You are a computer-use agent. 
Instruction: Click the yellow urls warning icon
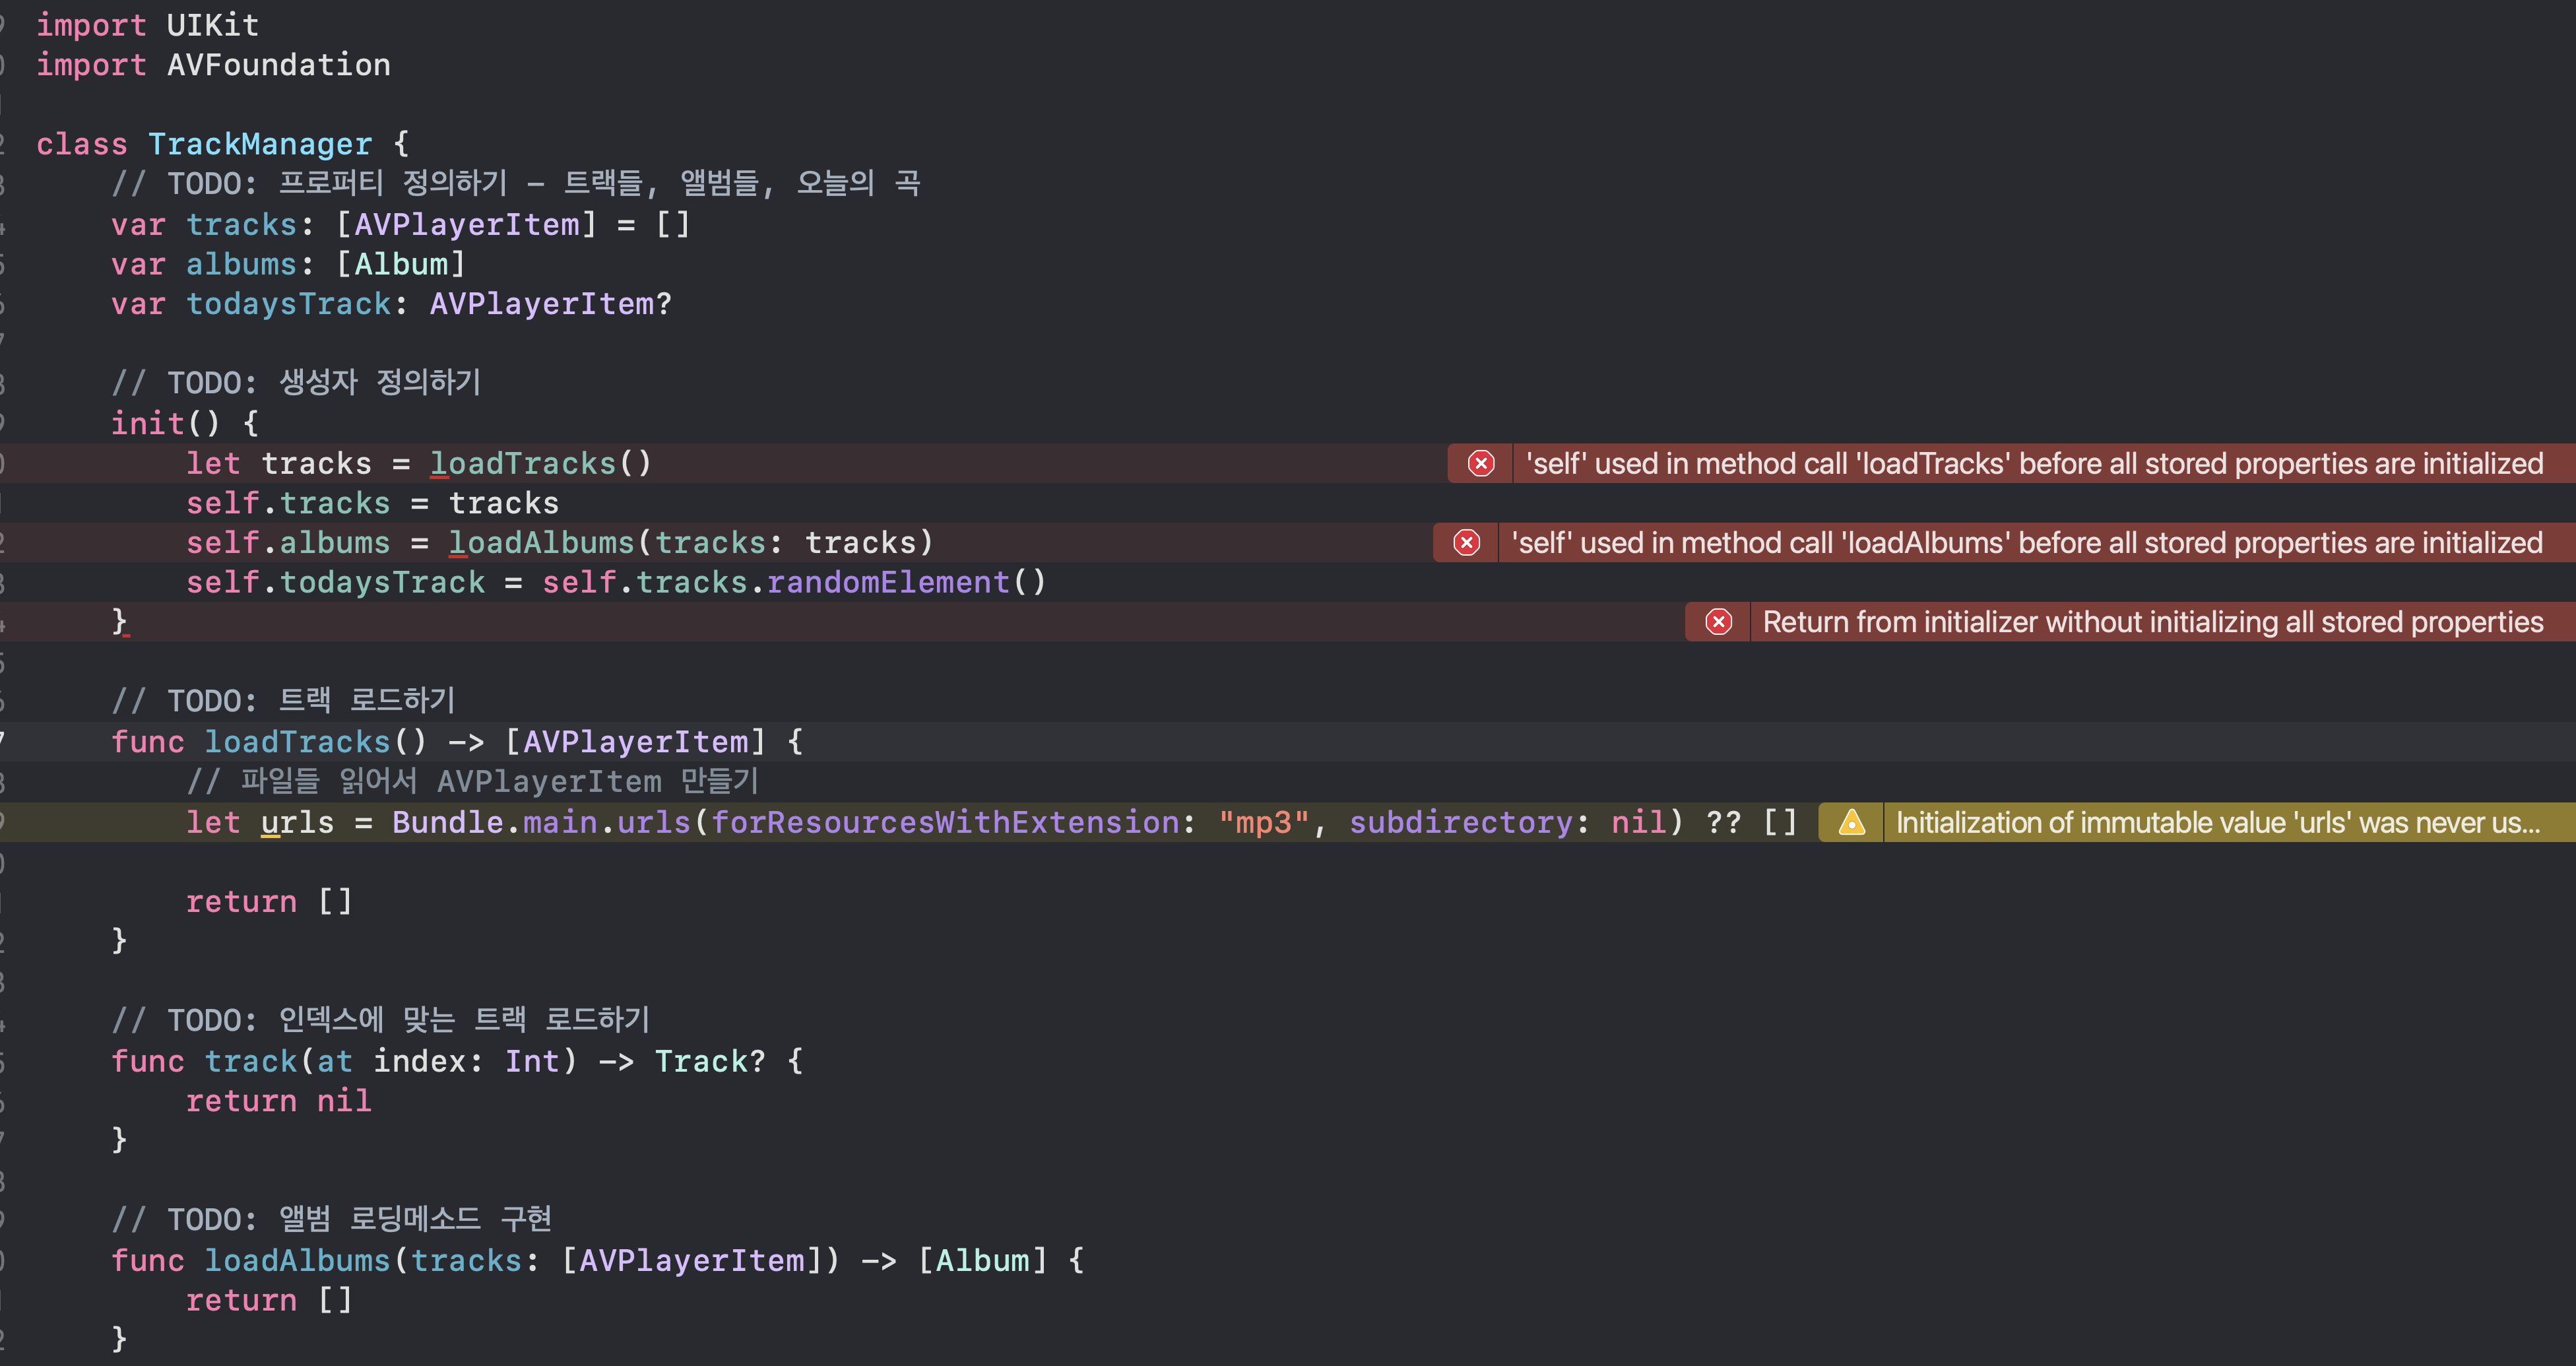(1851, 822)
